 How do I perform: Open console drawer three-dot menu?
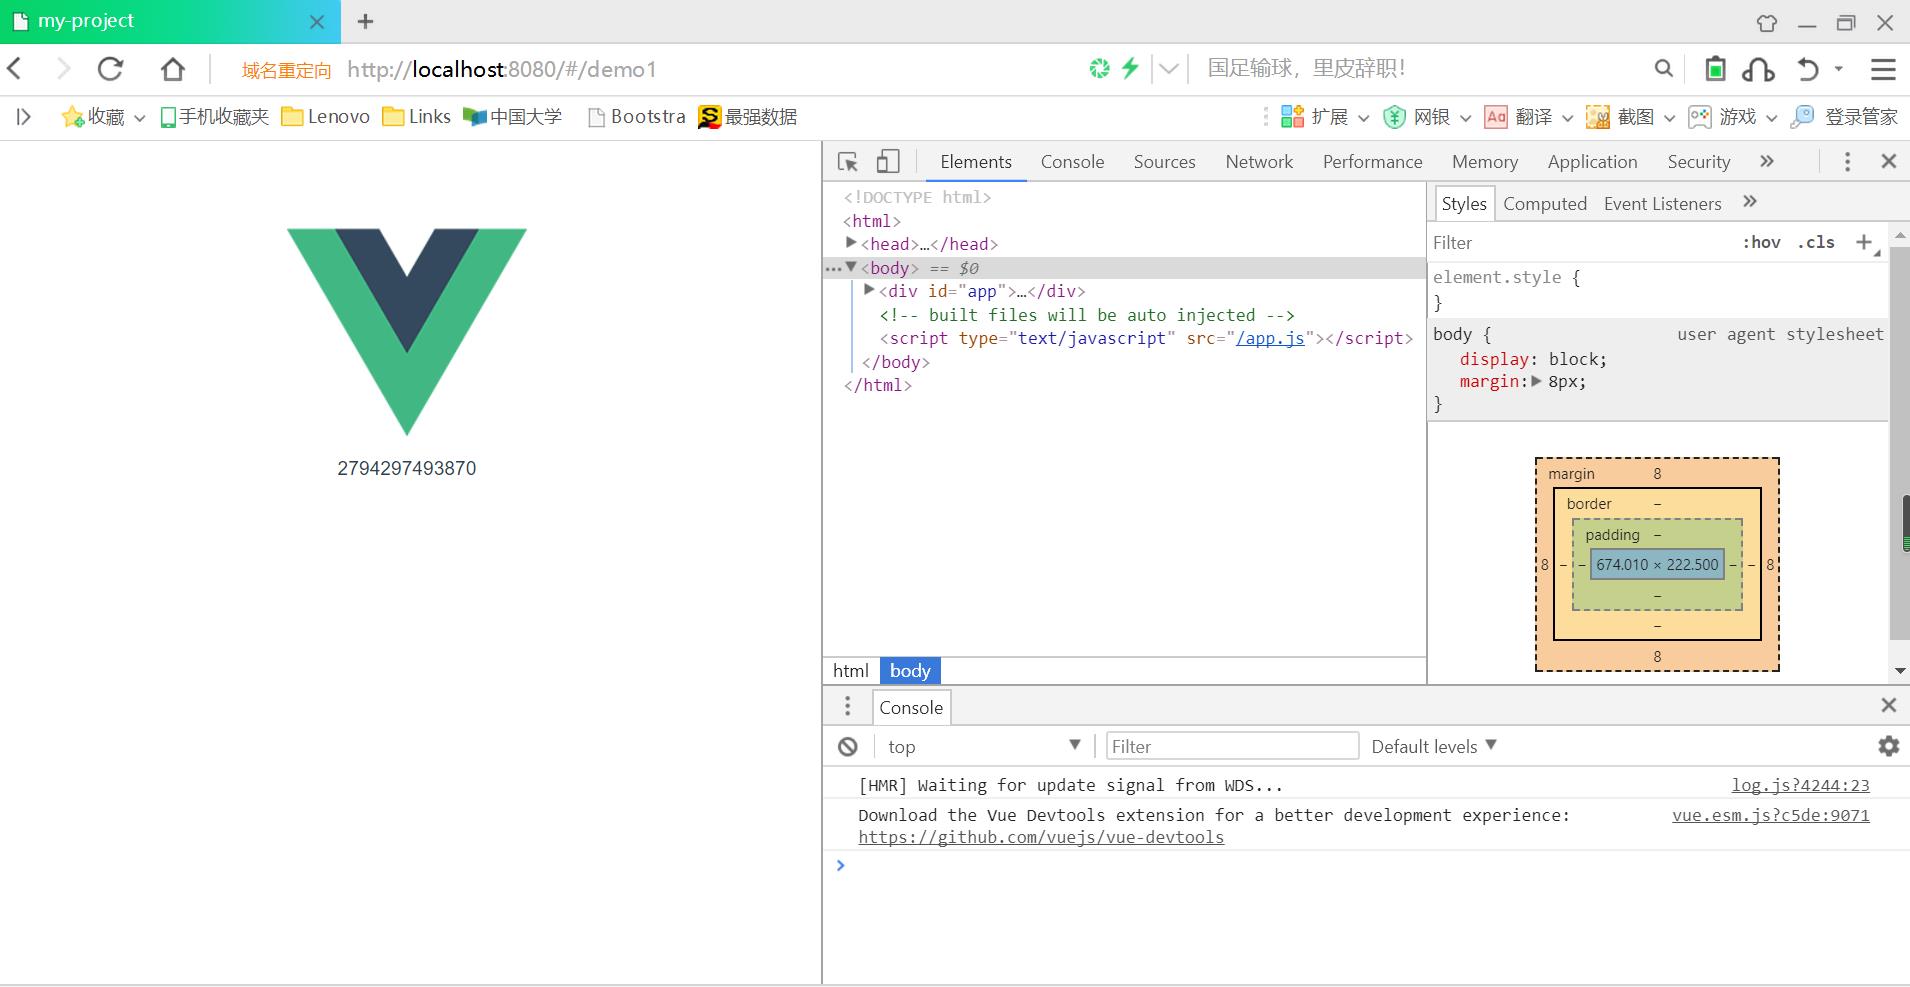point(848,706)
